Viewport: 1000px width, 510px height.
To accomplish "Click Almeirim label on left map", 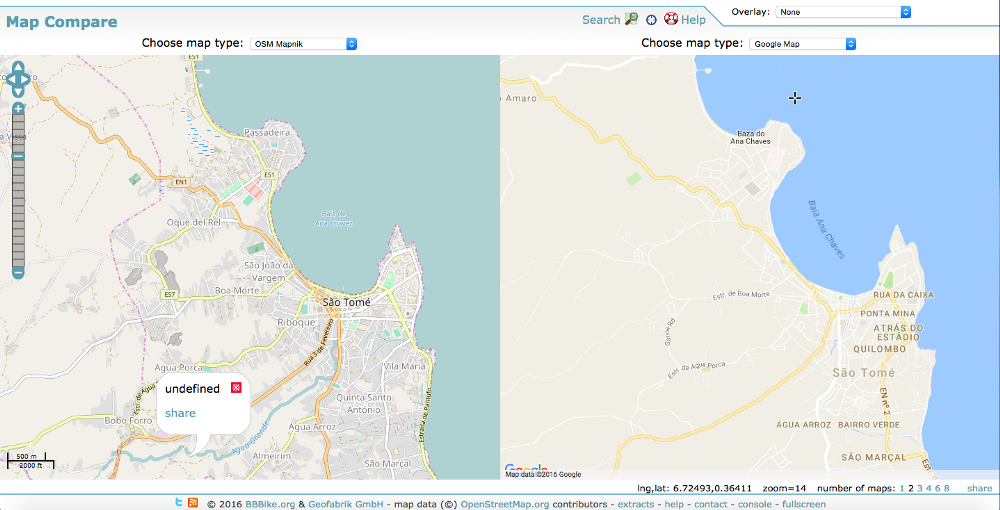I will click(272, 456).
